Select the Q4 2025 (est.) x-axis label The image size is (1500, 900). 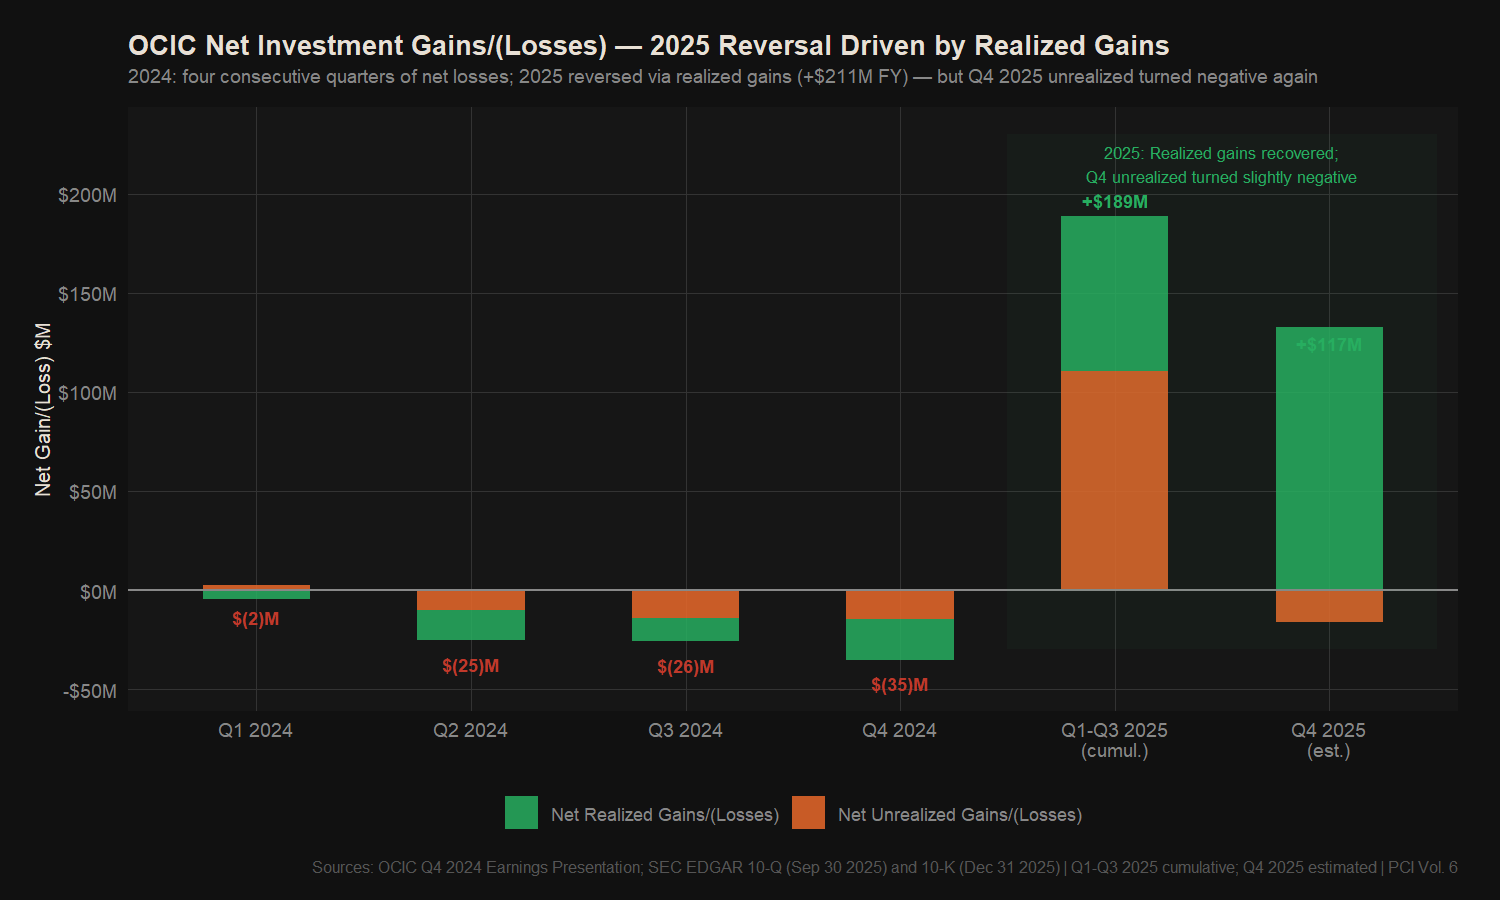[x=1328, y=740]
